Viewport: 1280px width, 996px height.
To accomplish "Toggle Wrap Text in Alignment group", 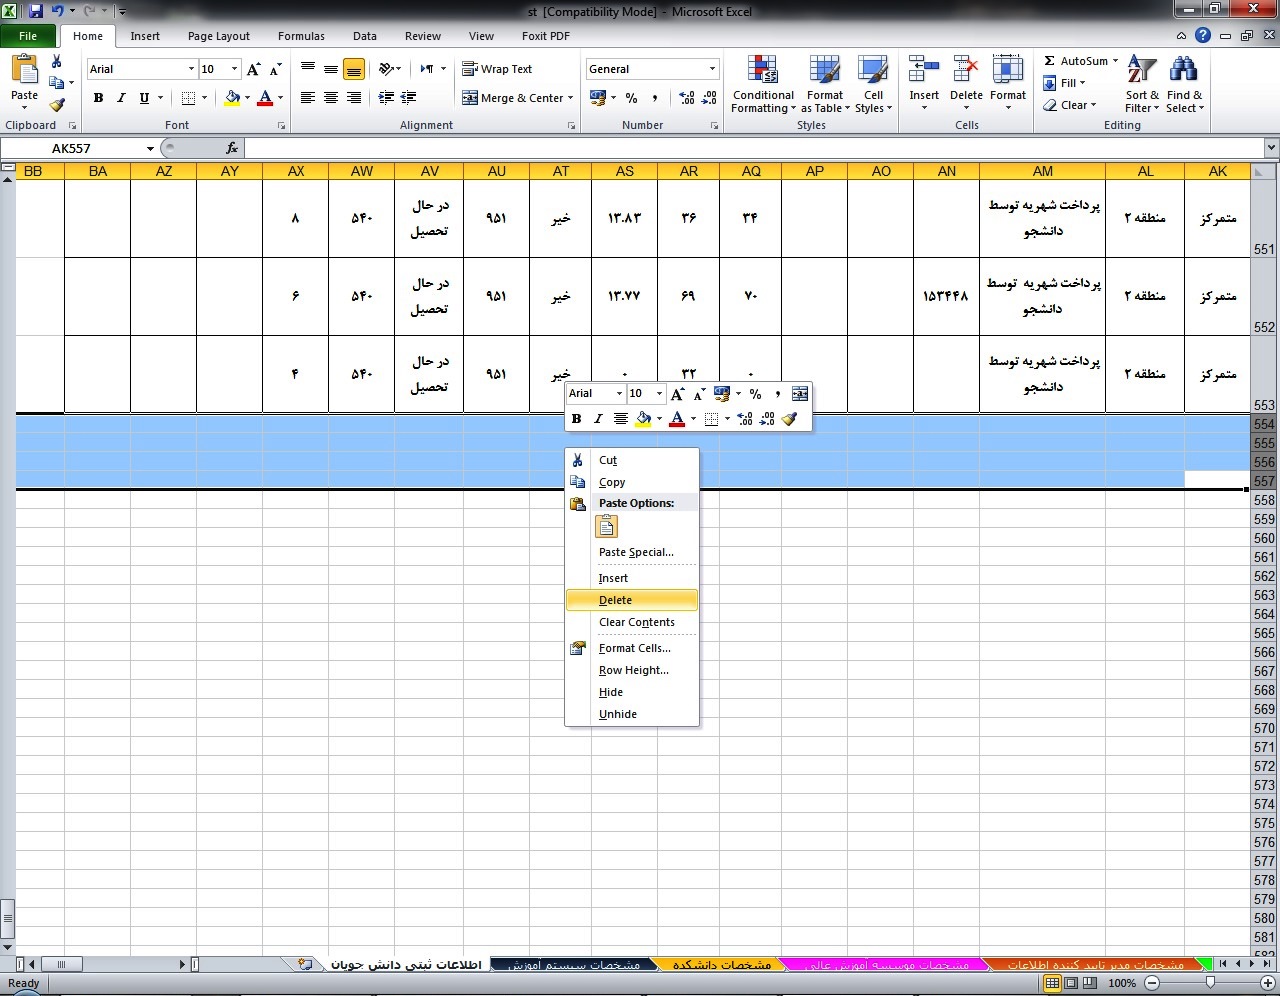I will [497, 69].
